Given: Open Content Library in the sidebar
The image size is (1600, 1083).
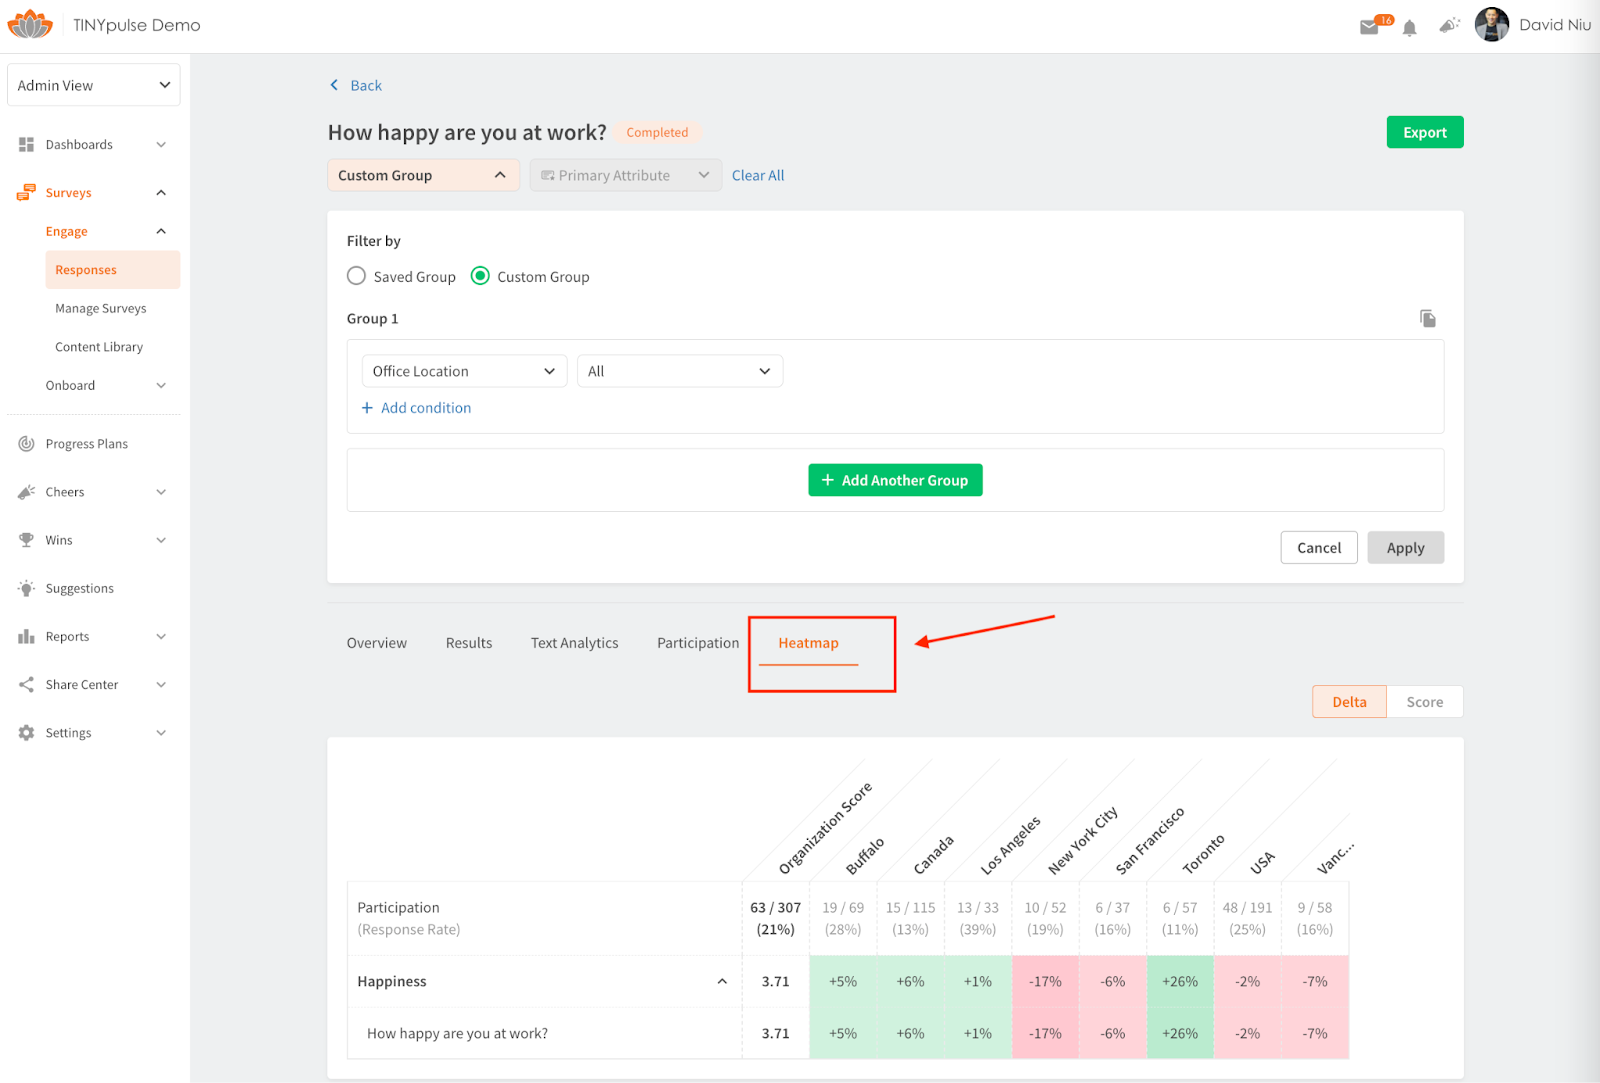Looking at the screenshot, I should click(99, 347).
